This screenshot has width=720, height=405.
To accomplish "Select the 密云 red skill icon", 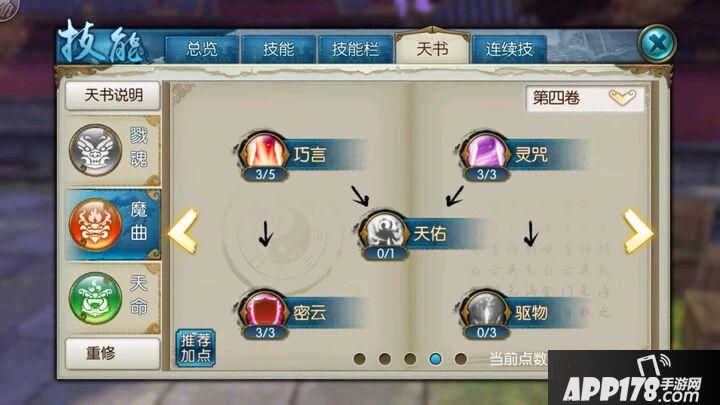I will click(264, 310).
